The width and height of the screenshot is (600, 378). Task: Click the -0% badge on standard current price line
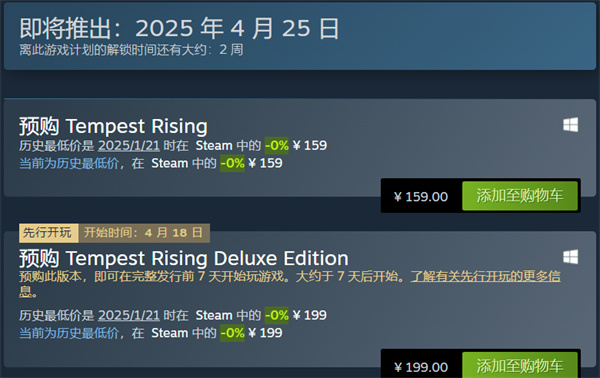(x=232, y=163)
